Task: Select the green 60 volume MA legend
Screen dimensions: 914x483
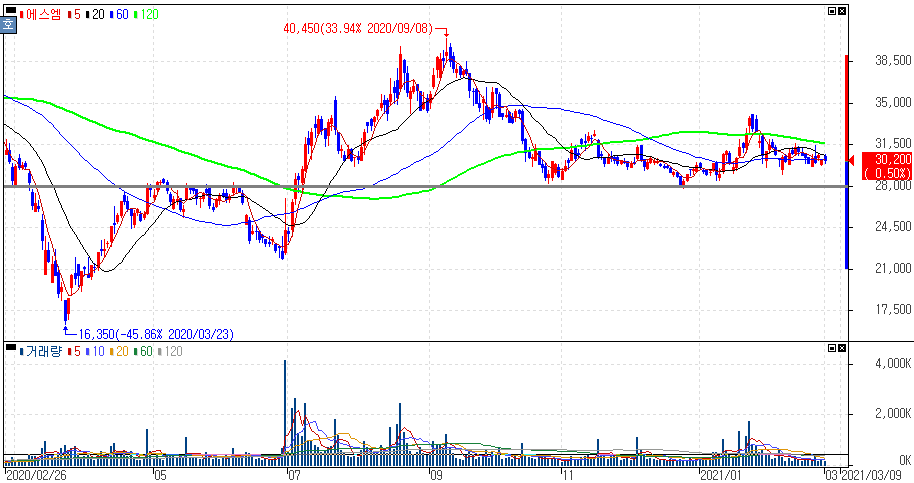Action: tap(143, 351)
